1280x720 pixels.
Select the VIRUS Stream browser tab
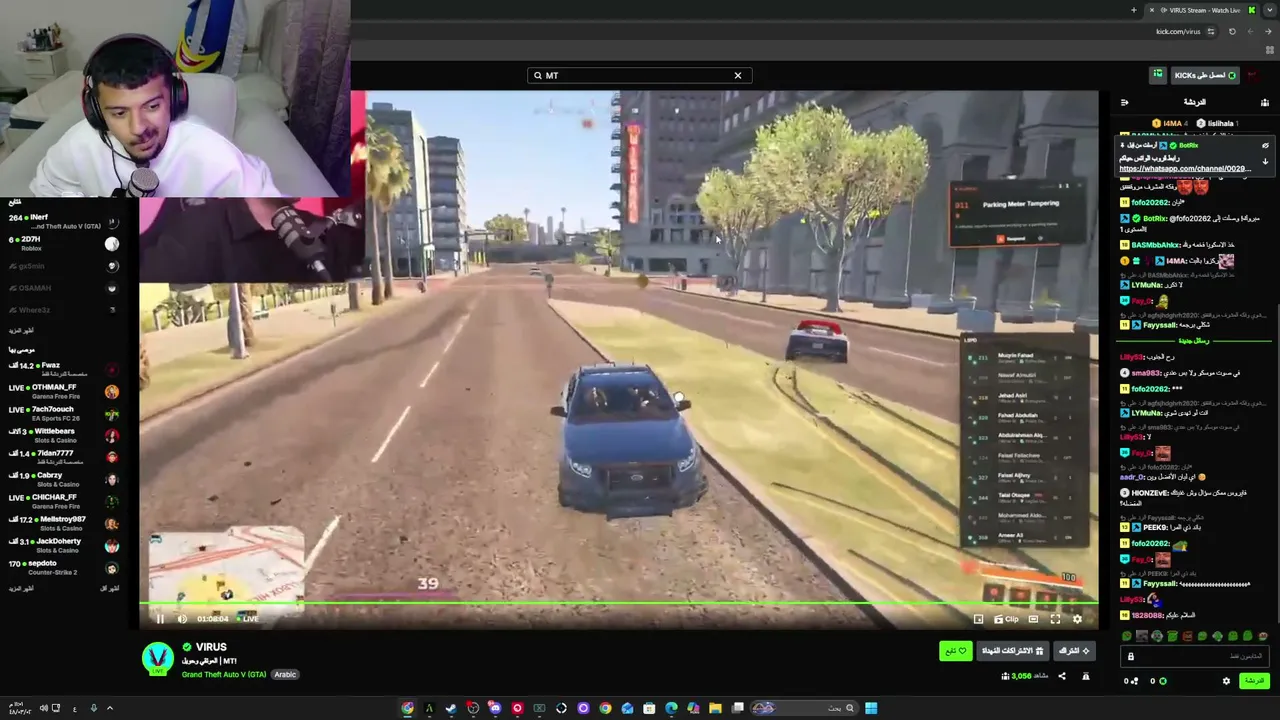[x=1202, y=10]
